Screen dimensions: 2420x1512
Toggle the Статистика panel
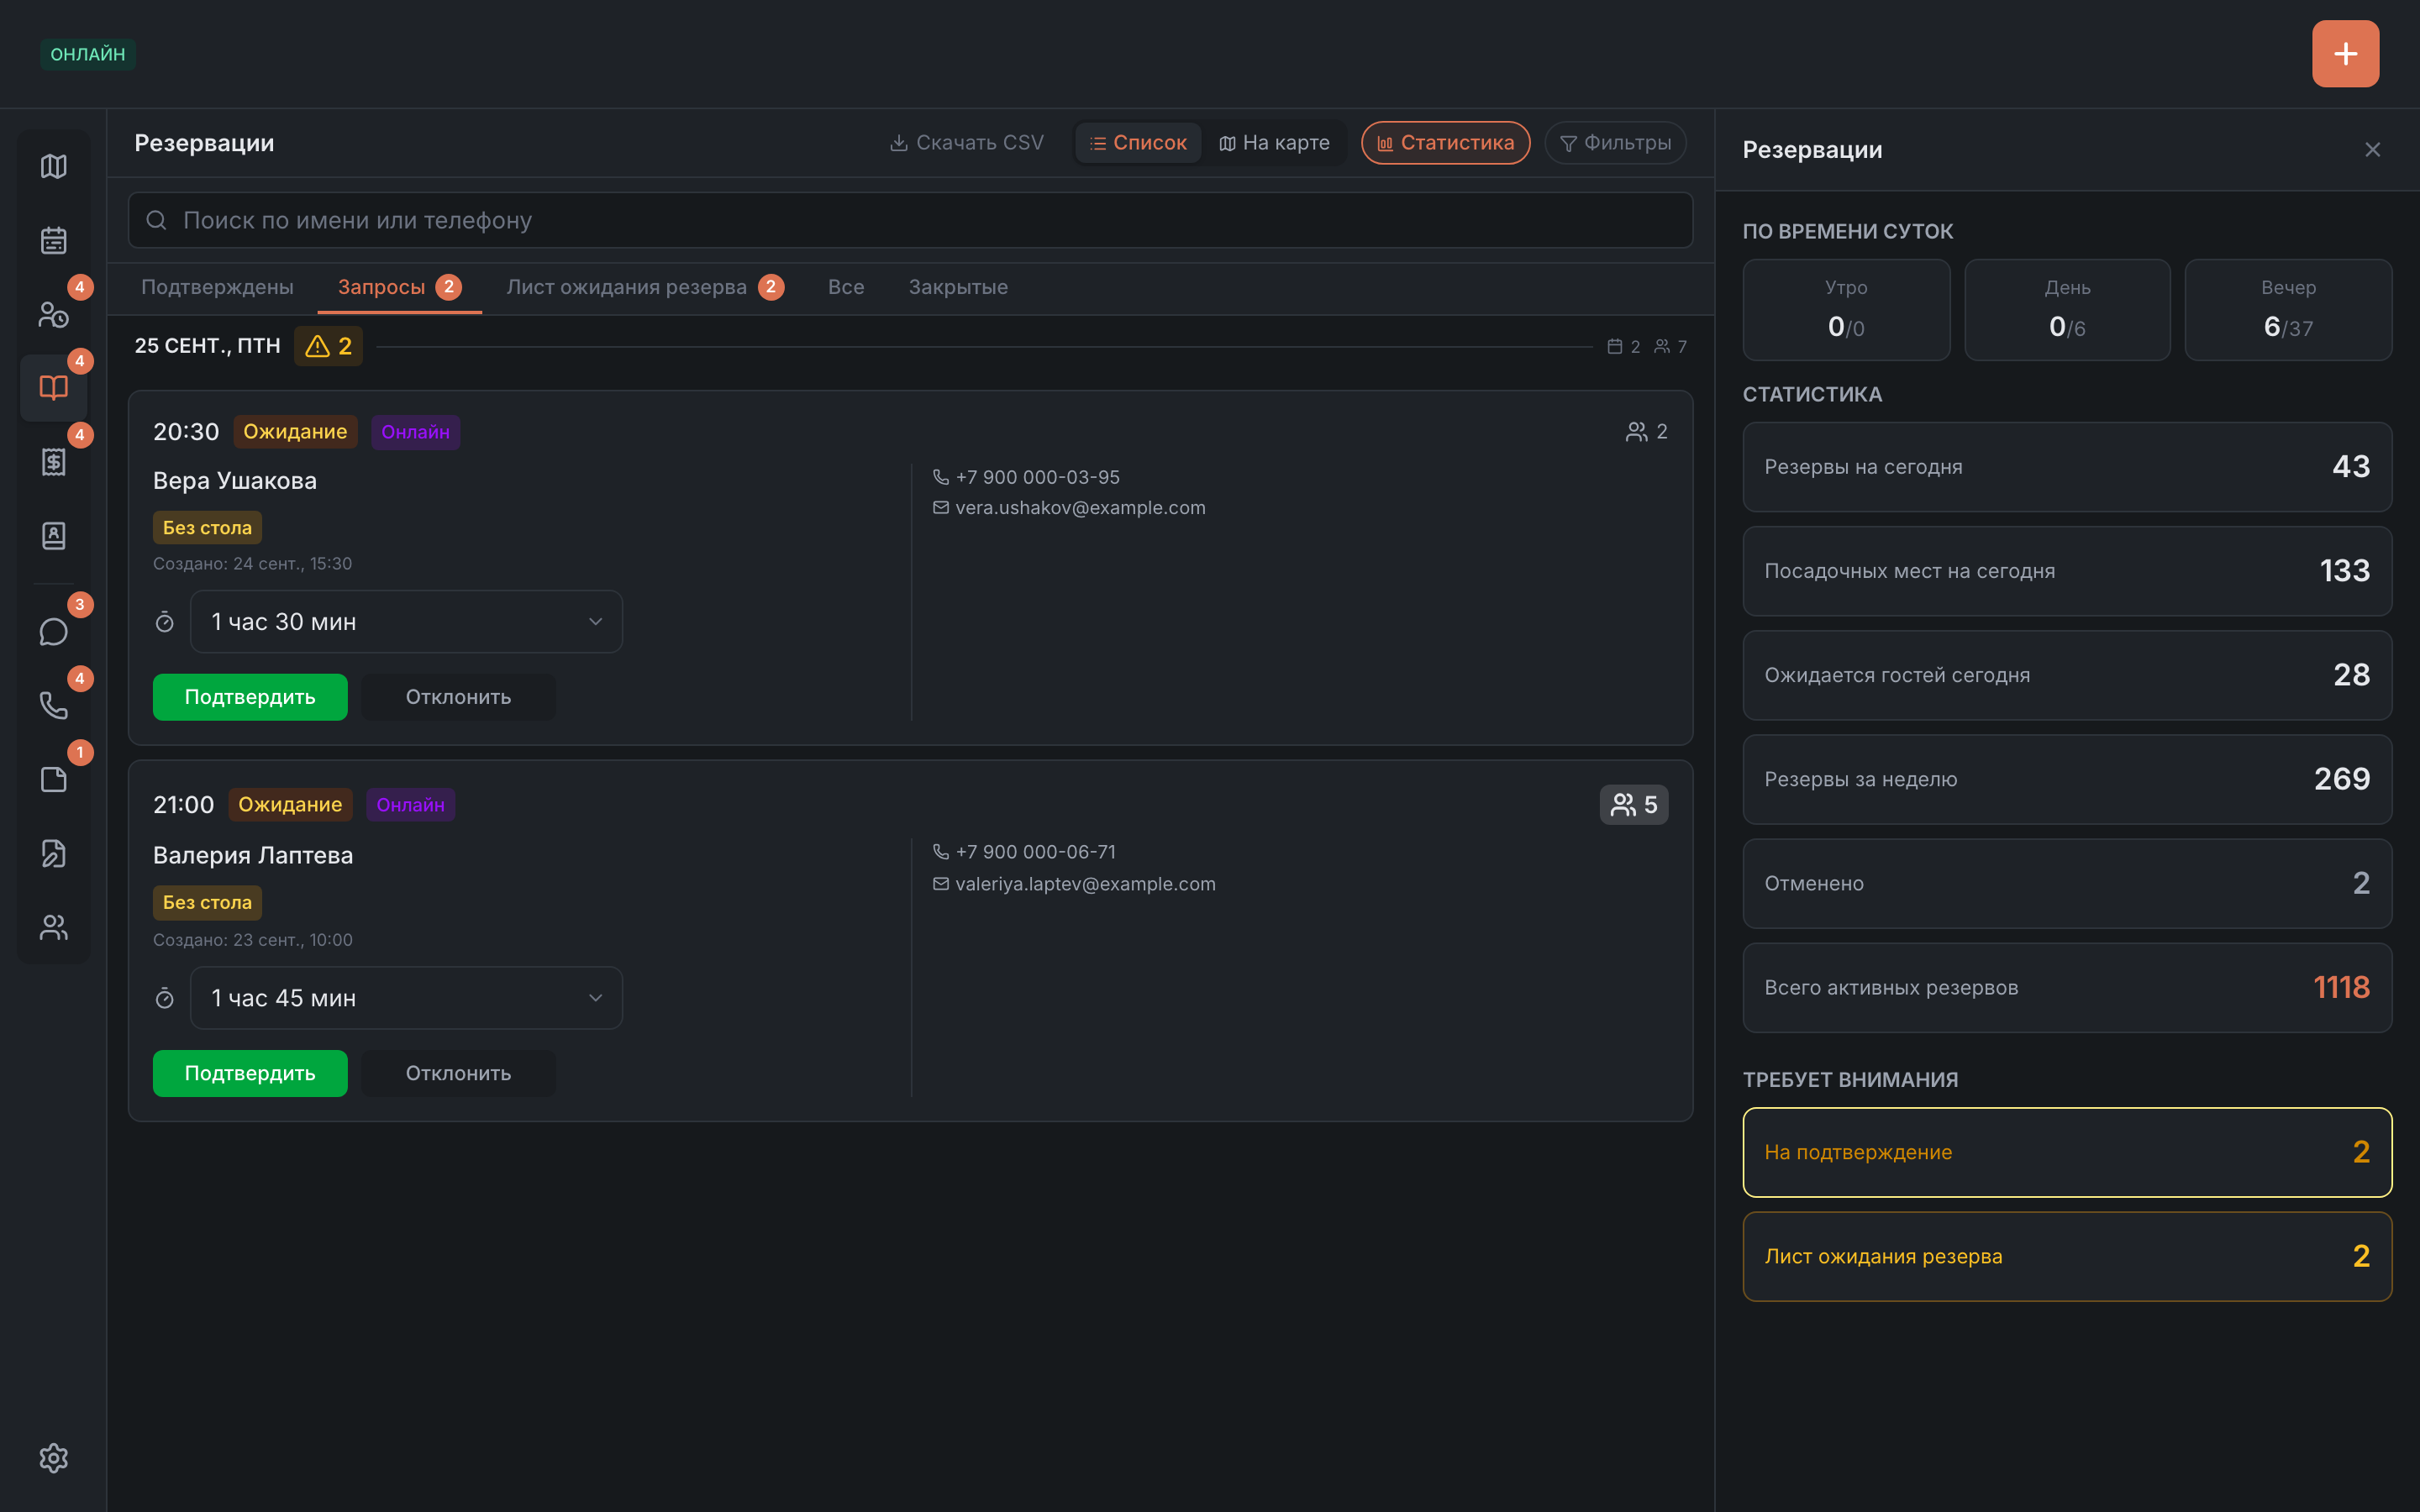[x=1445, y=143]
